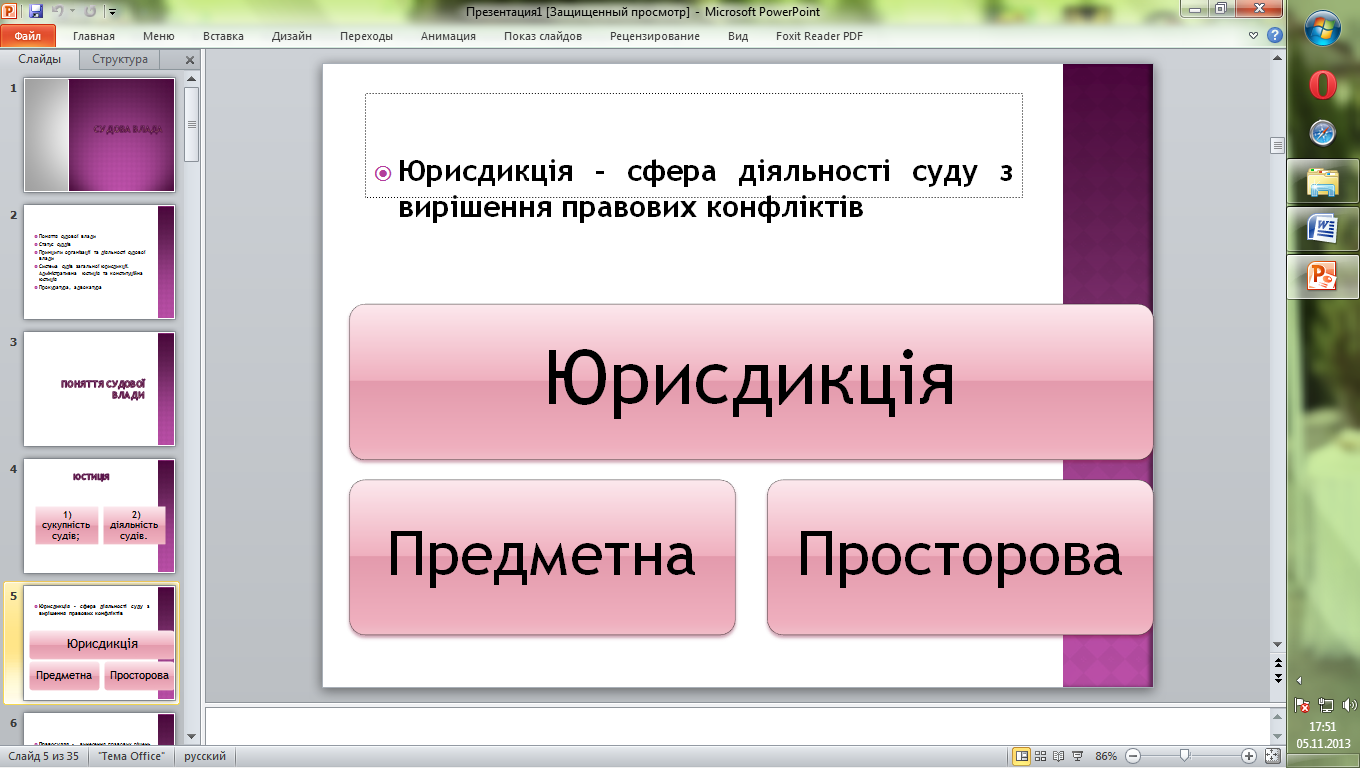Open the network tray icon
This screenshot has height=768, width=1360.
click(1325, 705)
